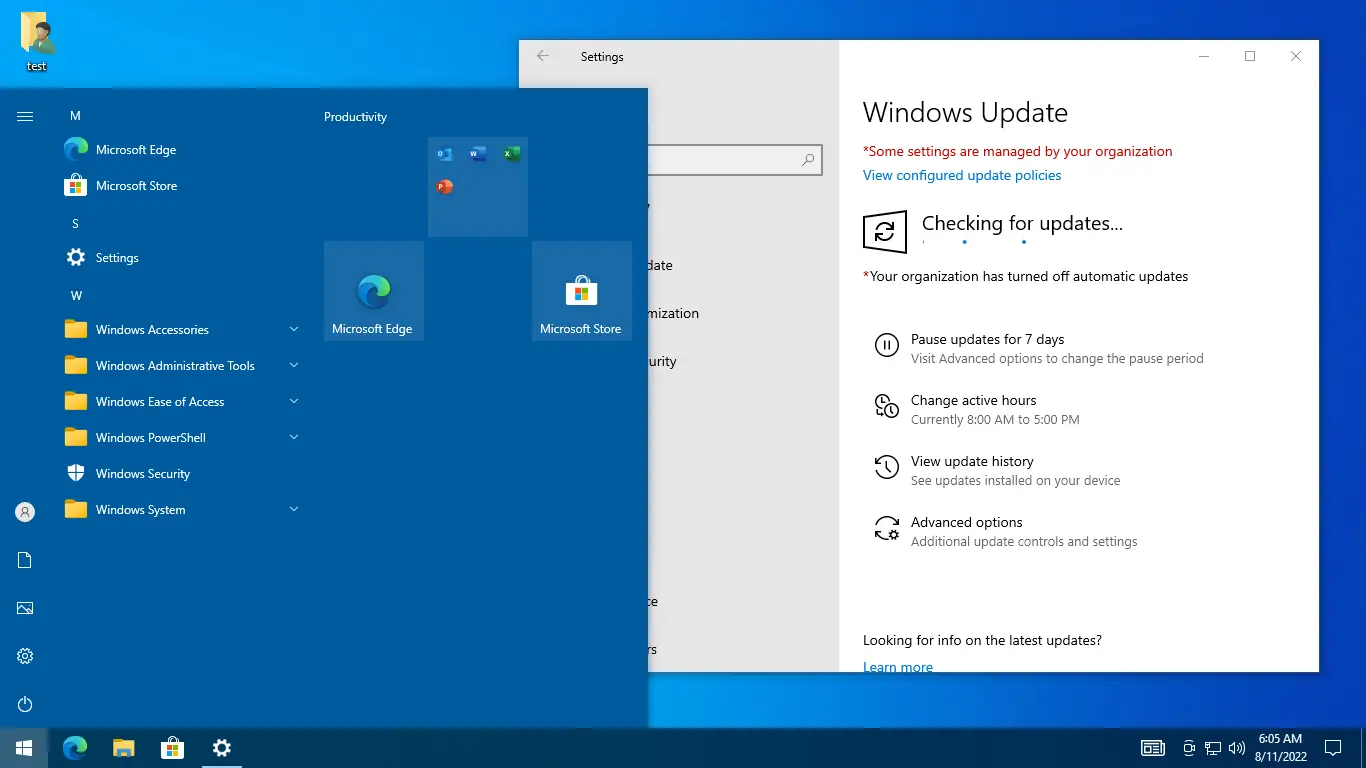Expand the Windows System folder chevron
The image size is (1366, 768).
point(294,509)
